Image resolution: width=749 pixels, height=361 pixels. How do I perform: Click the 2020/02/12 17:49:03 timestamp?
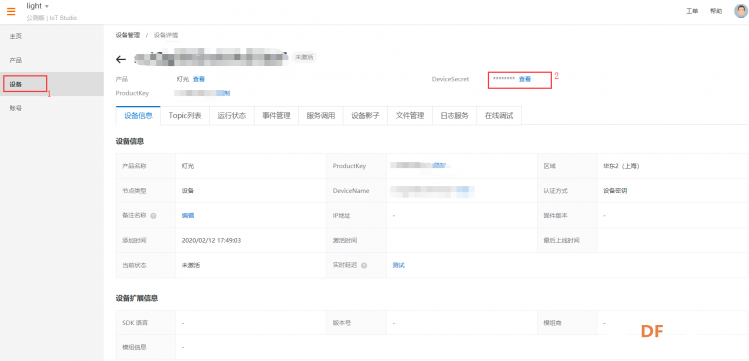click(211, 240)
